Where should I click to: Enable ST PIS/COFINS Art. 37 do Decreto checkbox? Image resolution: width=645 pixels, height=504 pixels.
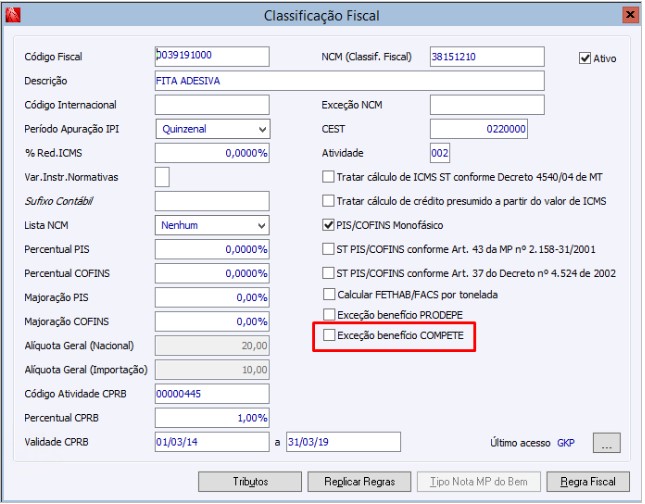click(328, 273)
